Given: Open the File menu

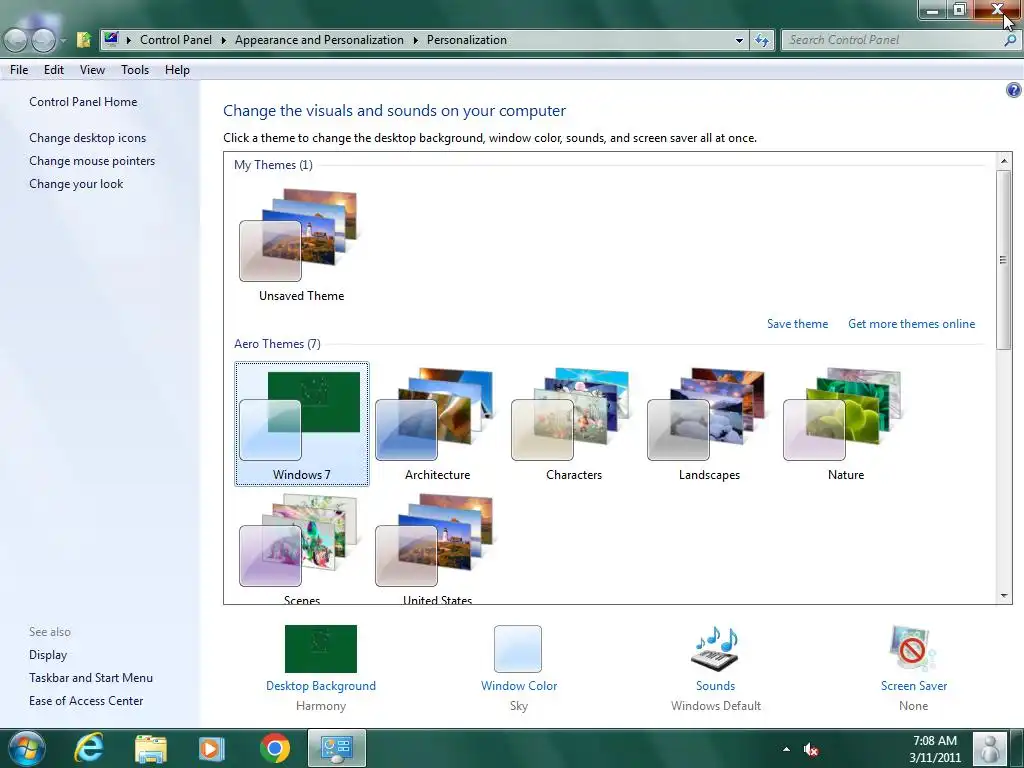Looking at the screenshot, I should pyautogui.click(x=19, y=70).
